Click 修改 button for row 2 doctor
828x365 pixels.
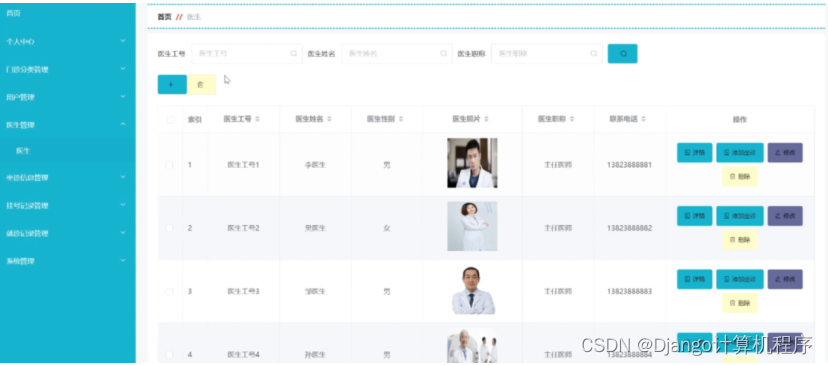(785, 216)
